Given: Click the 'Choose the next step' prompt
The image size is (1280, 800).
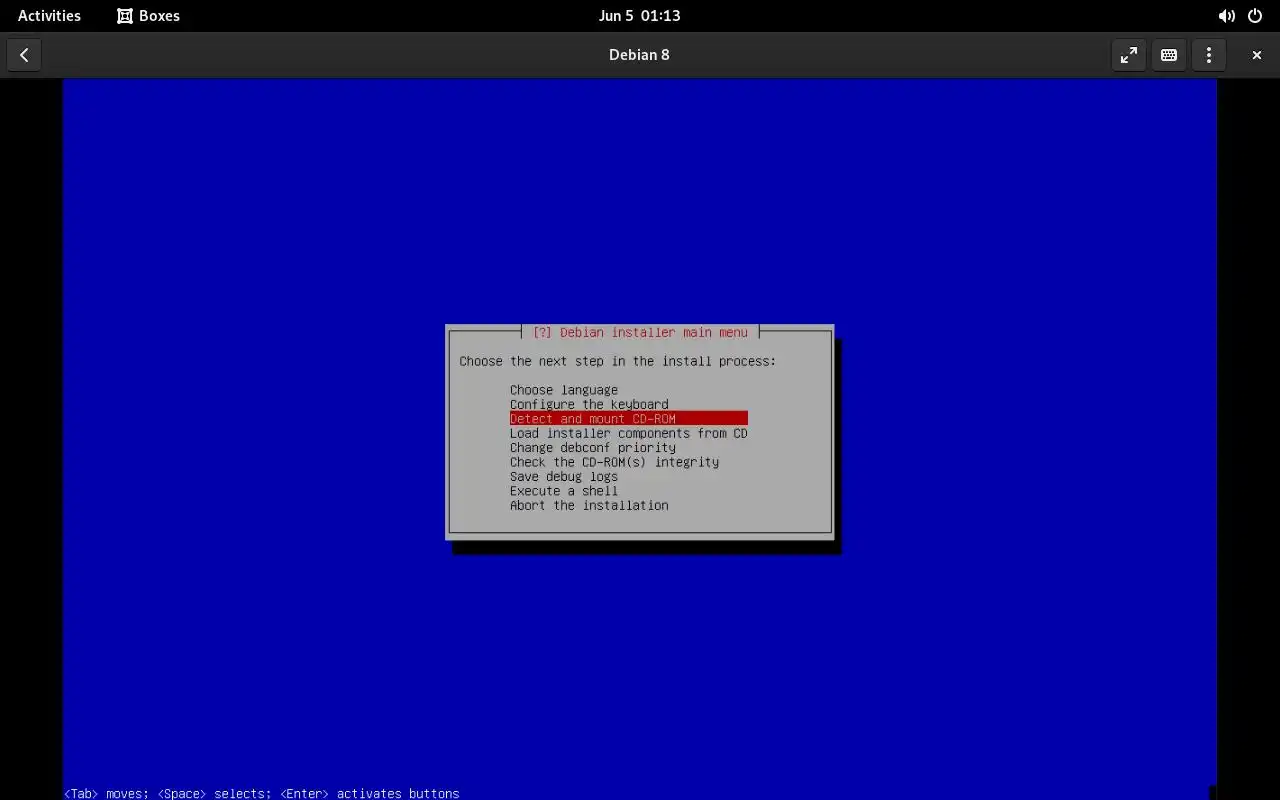Looking at the screenshot, I should pos(618,361).
